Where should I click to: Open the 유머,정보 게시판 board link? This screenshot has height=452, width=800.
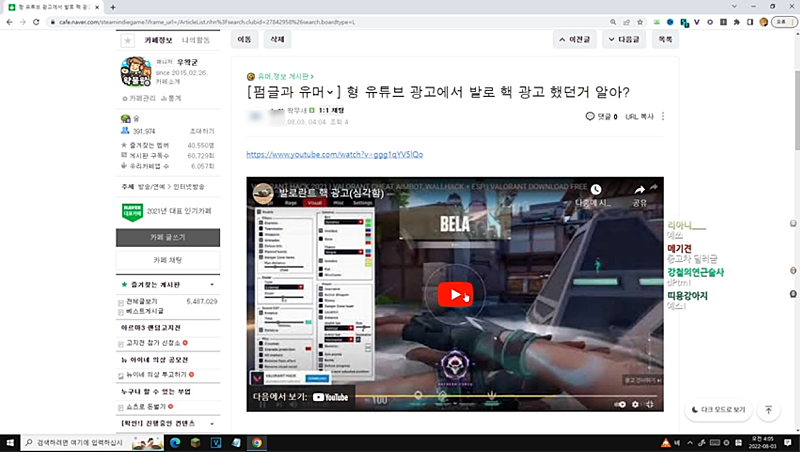point(285,76)
